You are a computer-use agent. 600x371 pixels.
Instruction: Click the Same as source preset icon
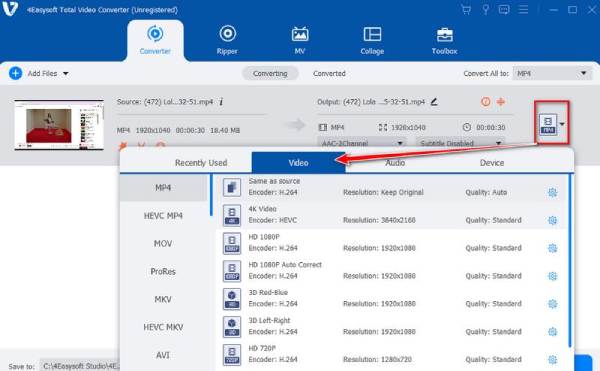click(x=232, y=187)
